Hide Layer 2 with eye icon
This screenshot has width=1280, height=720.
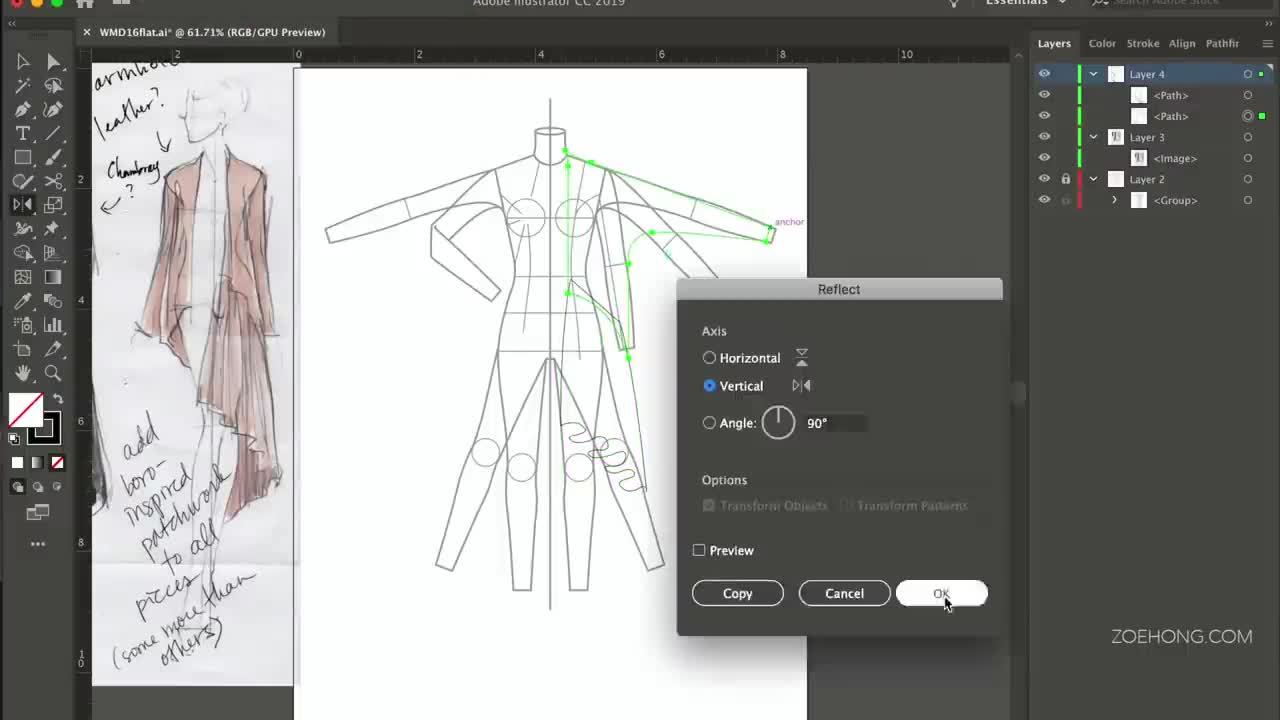[1044, 179]
